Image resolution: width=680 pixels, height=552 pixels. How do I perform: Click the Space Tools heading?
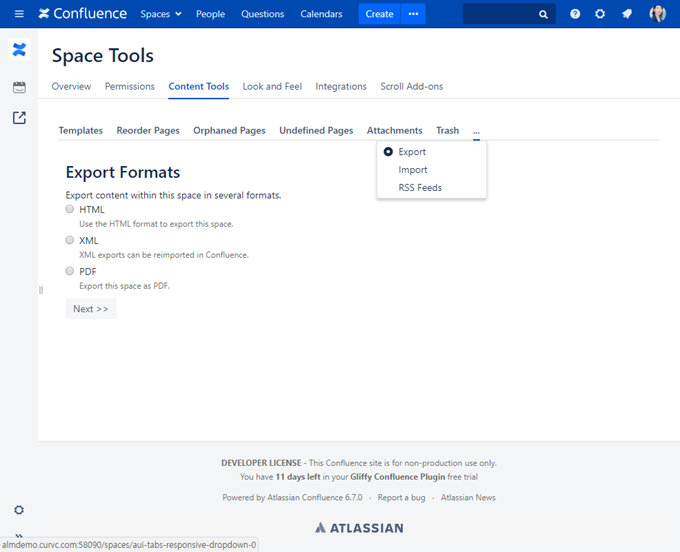click(x=103, y=56)
